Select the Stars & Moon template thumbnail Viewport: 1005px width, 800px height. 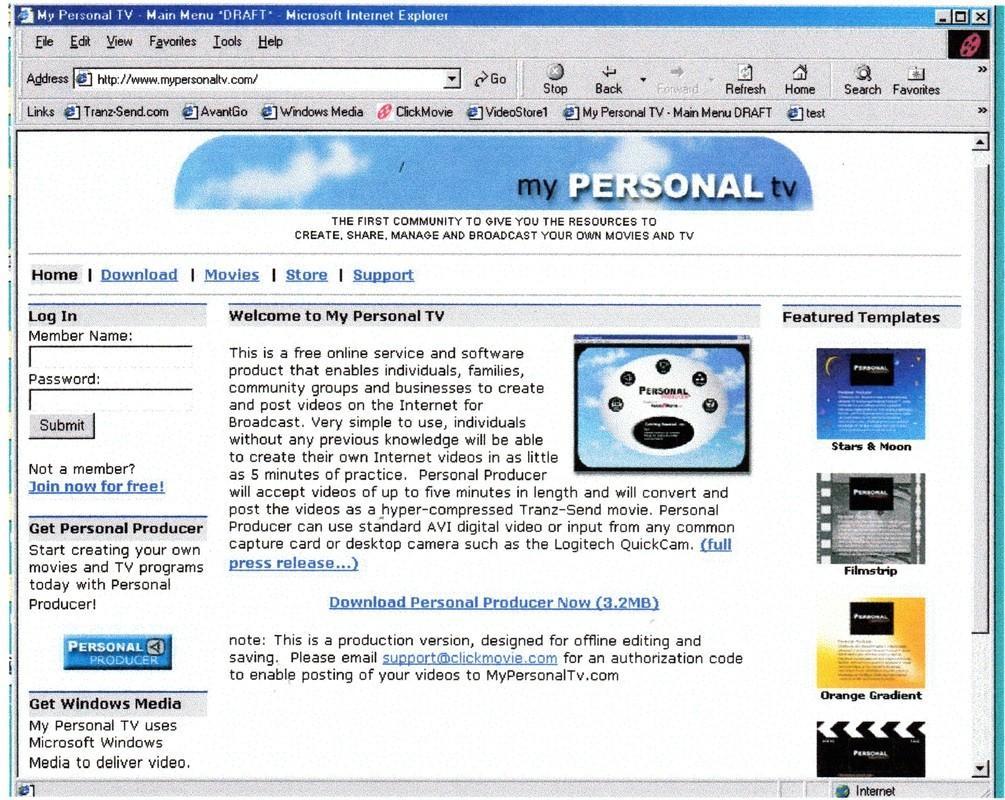pos(870,394)
